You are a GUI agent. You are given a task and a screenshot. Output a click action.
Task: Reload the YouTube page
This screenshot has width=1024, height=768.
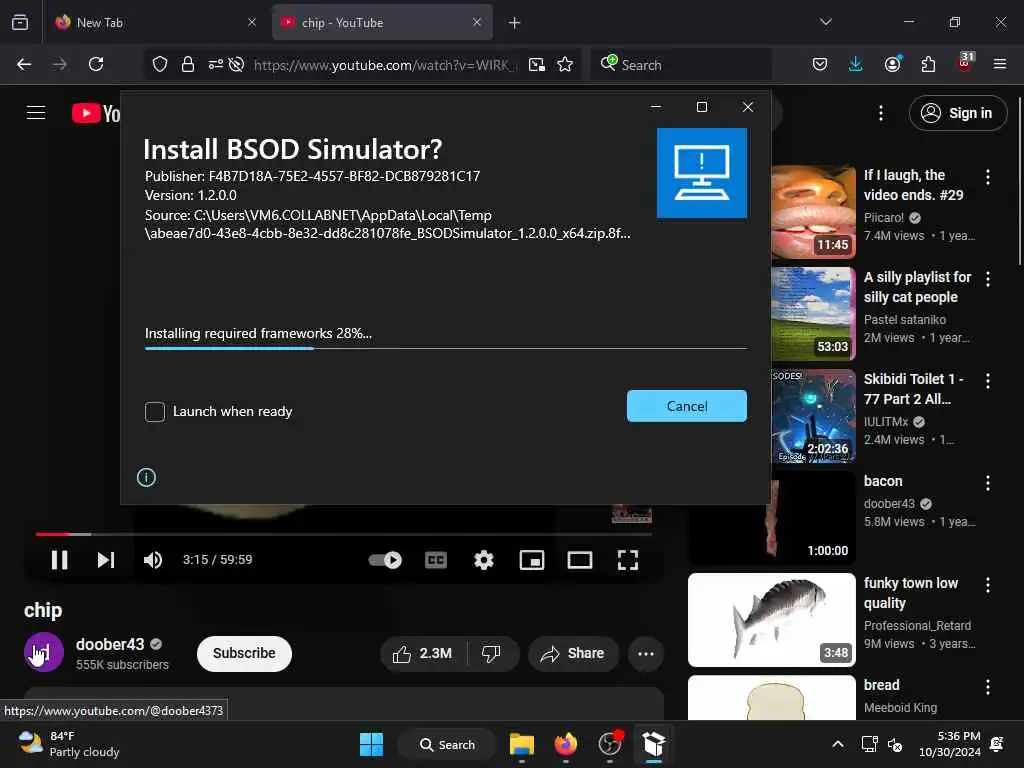click(96, 64)
